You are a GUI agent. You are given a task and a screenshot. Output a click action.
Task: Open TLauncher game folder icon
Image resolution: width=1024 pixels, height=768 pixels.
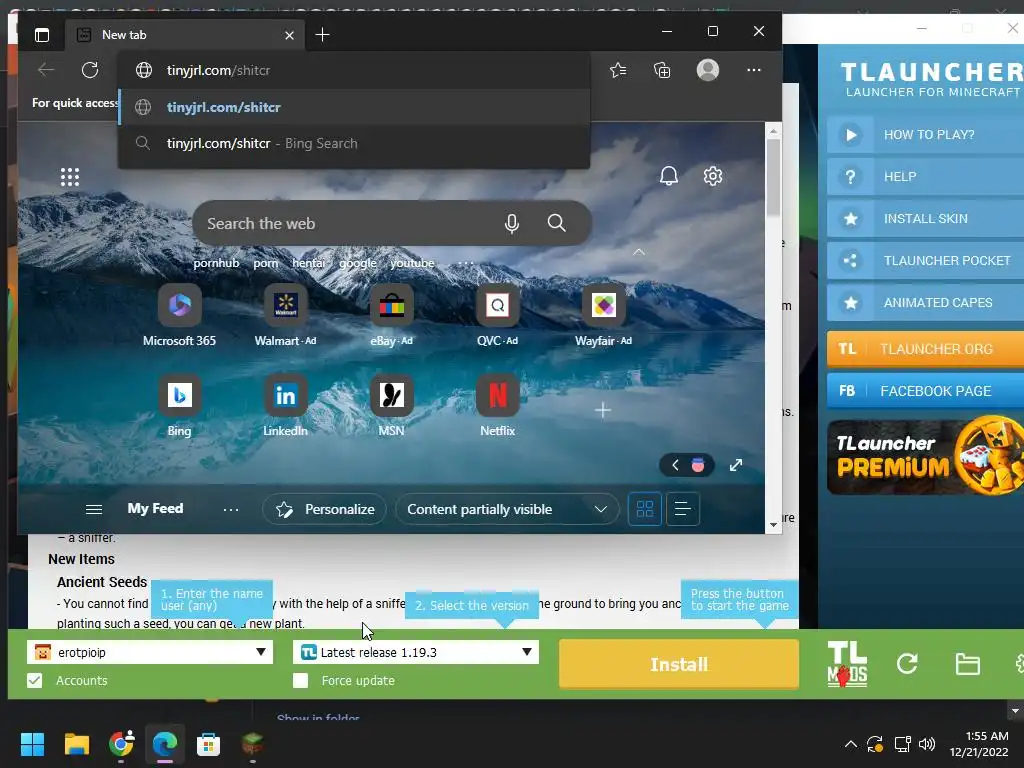click(967, 664)
